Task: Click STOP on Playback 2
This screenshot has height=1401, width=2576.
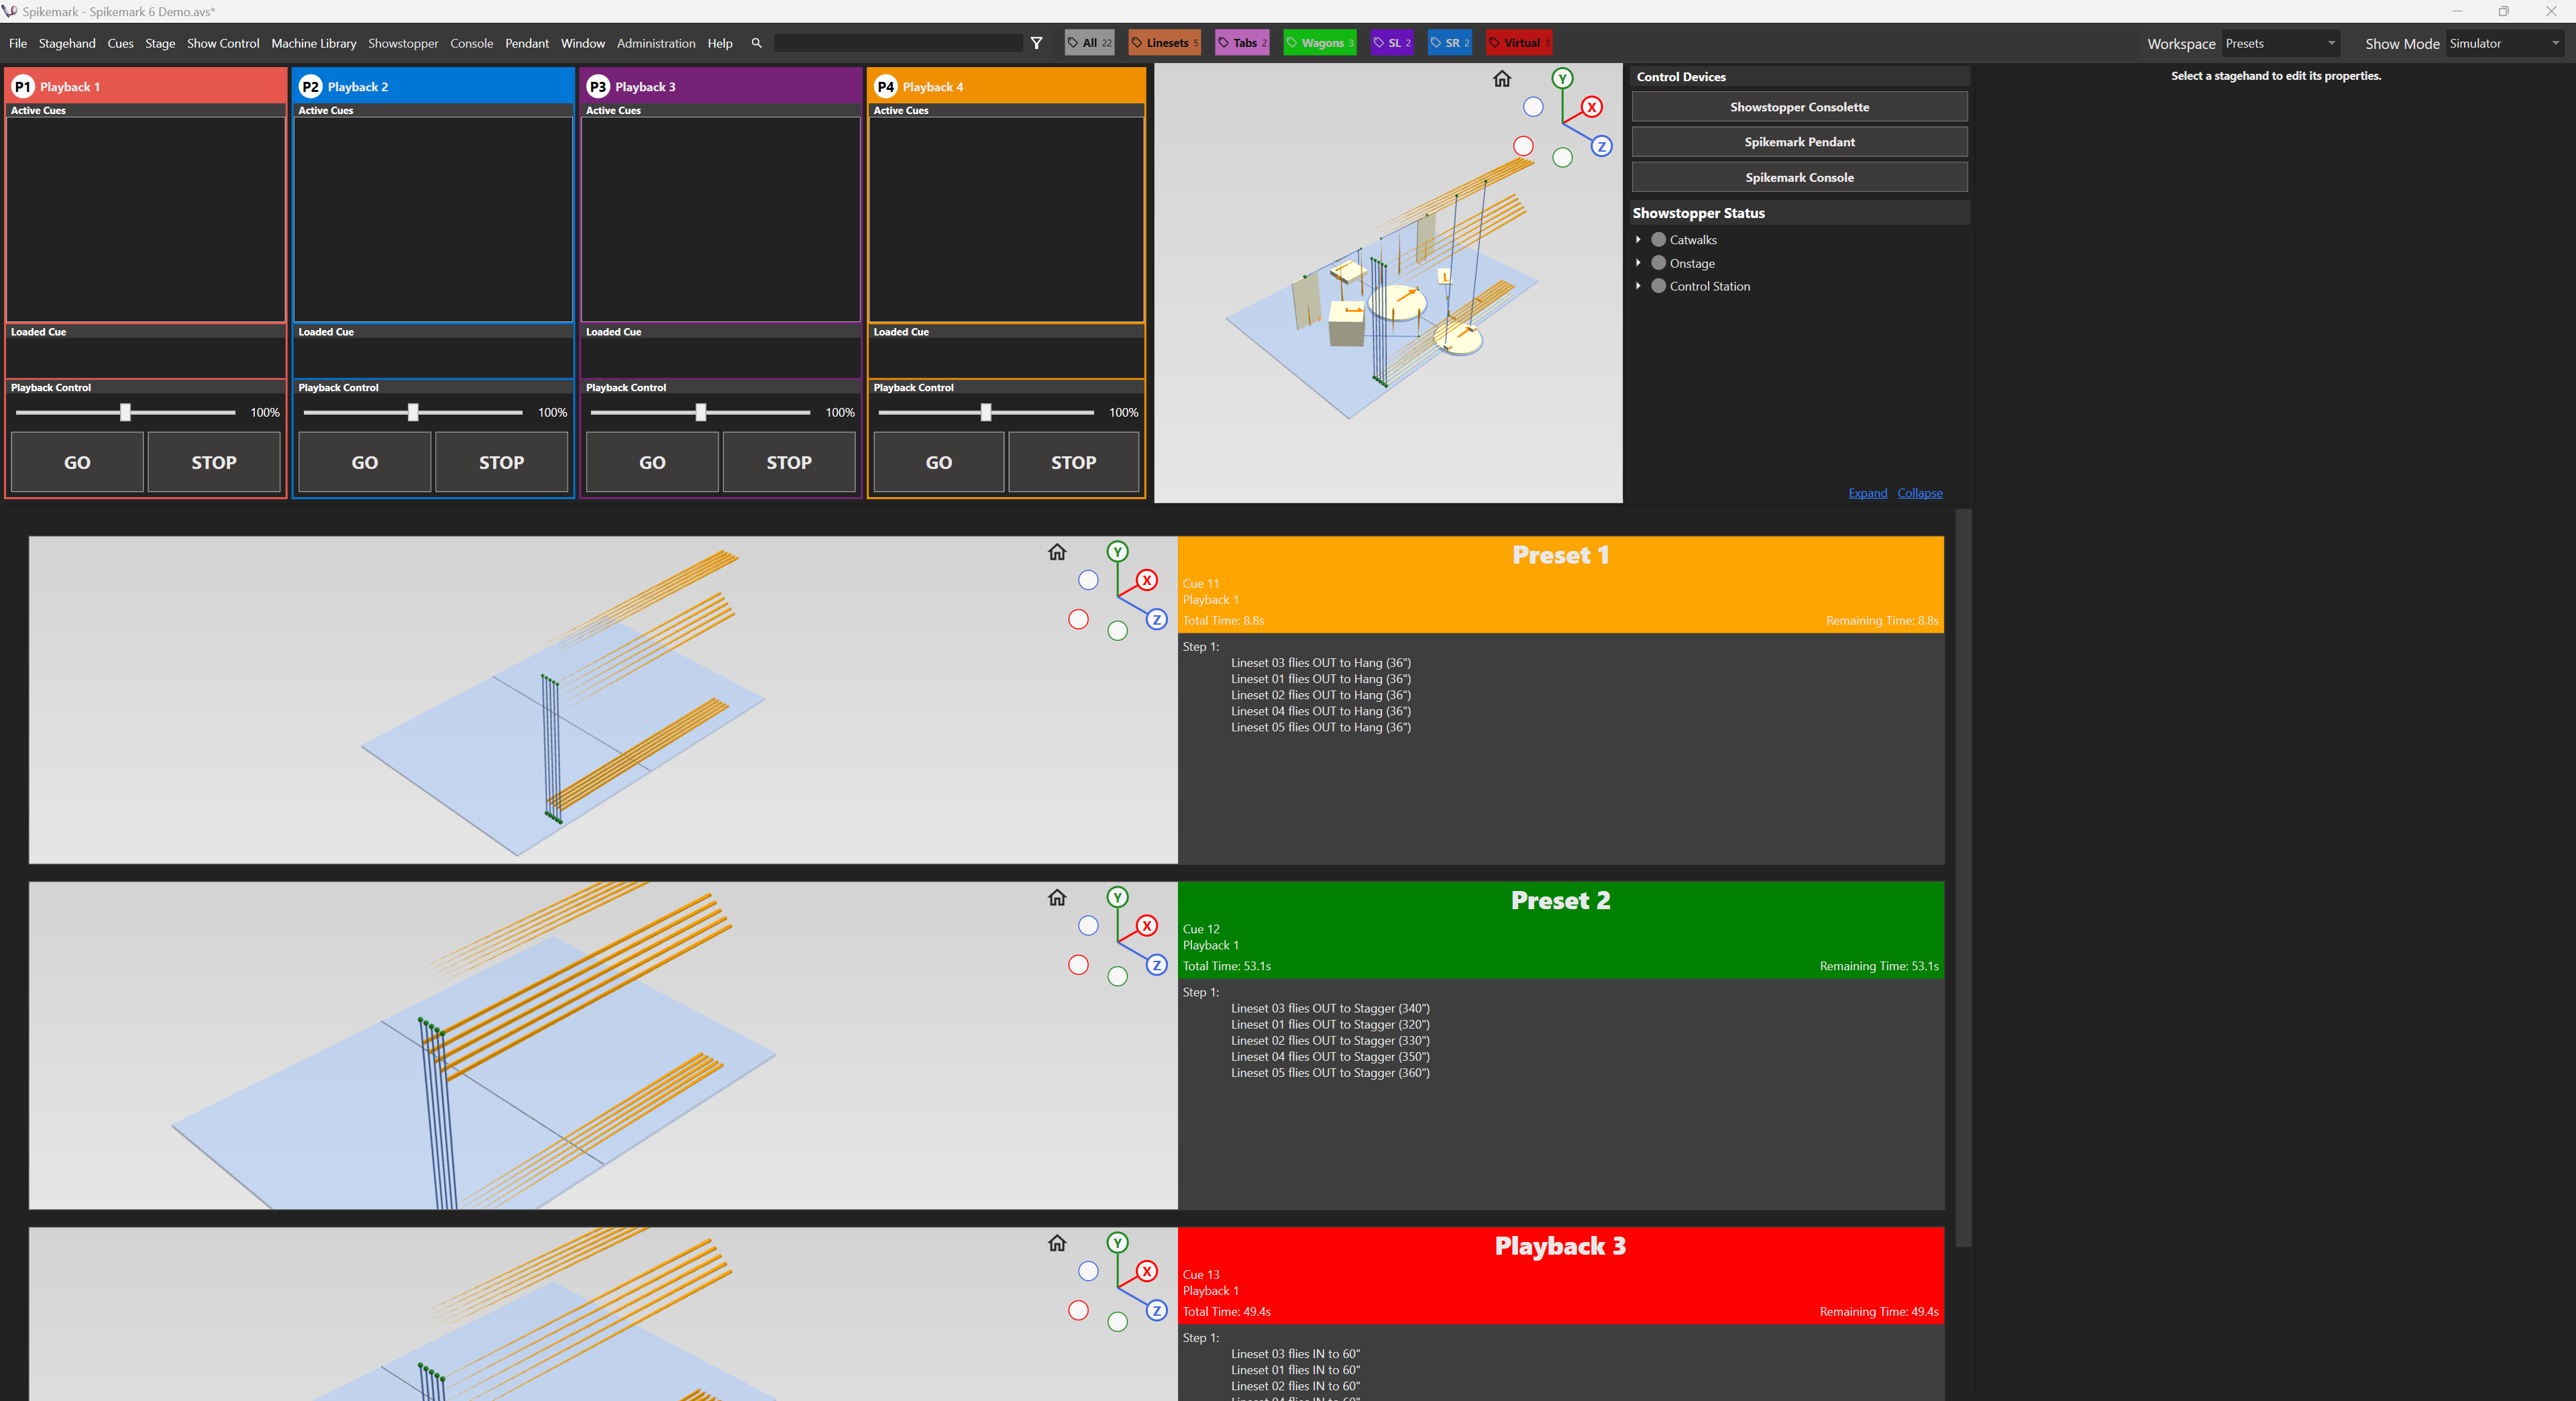Action: (x=501, y=462)
